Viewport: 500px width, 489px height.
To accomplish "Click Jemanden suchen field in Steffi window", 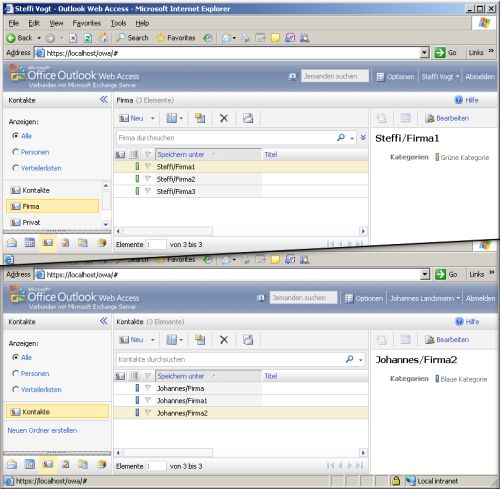I will coord(335,76).
